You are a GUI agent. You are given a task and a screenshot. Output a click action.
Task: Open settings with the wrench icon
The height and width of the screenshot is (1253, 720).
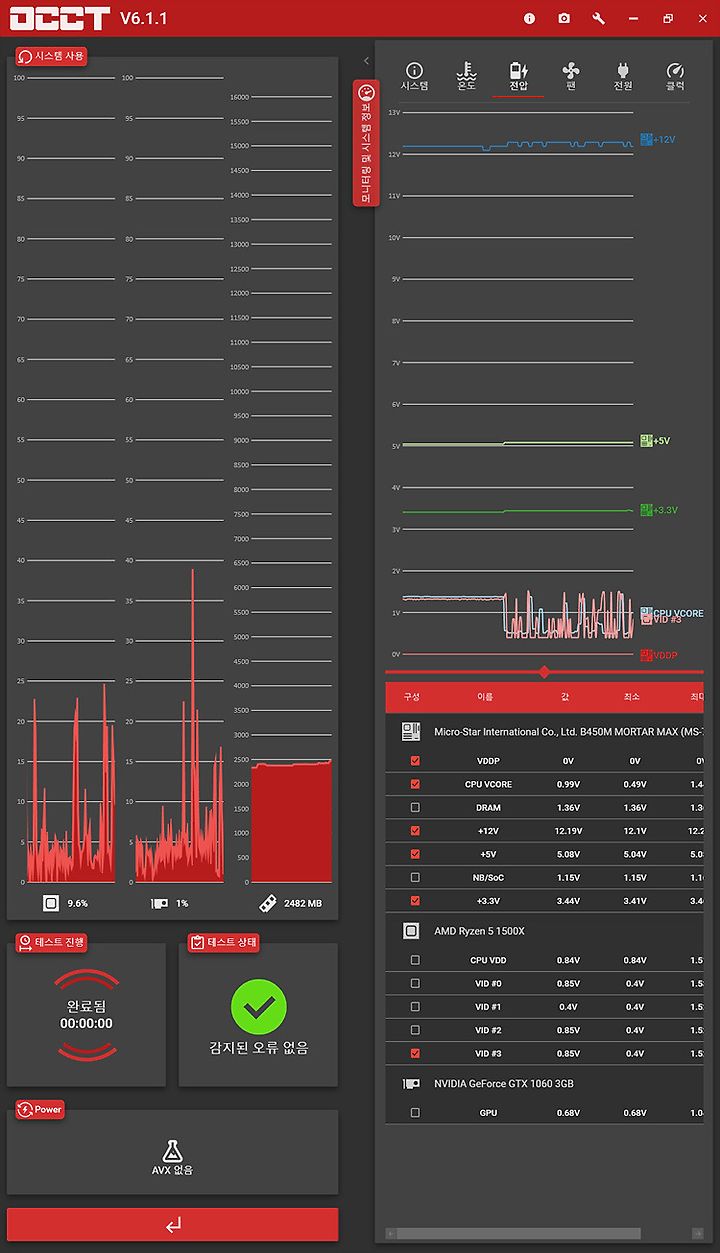598,18
